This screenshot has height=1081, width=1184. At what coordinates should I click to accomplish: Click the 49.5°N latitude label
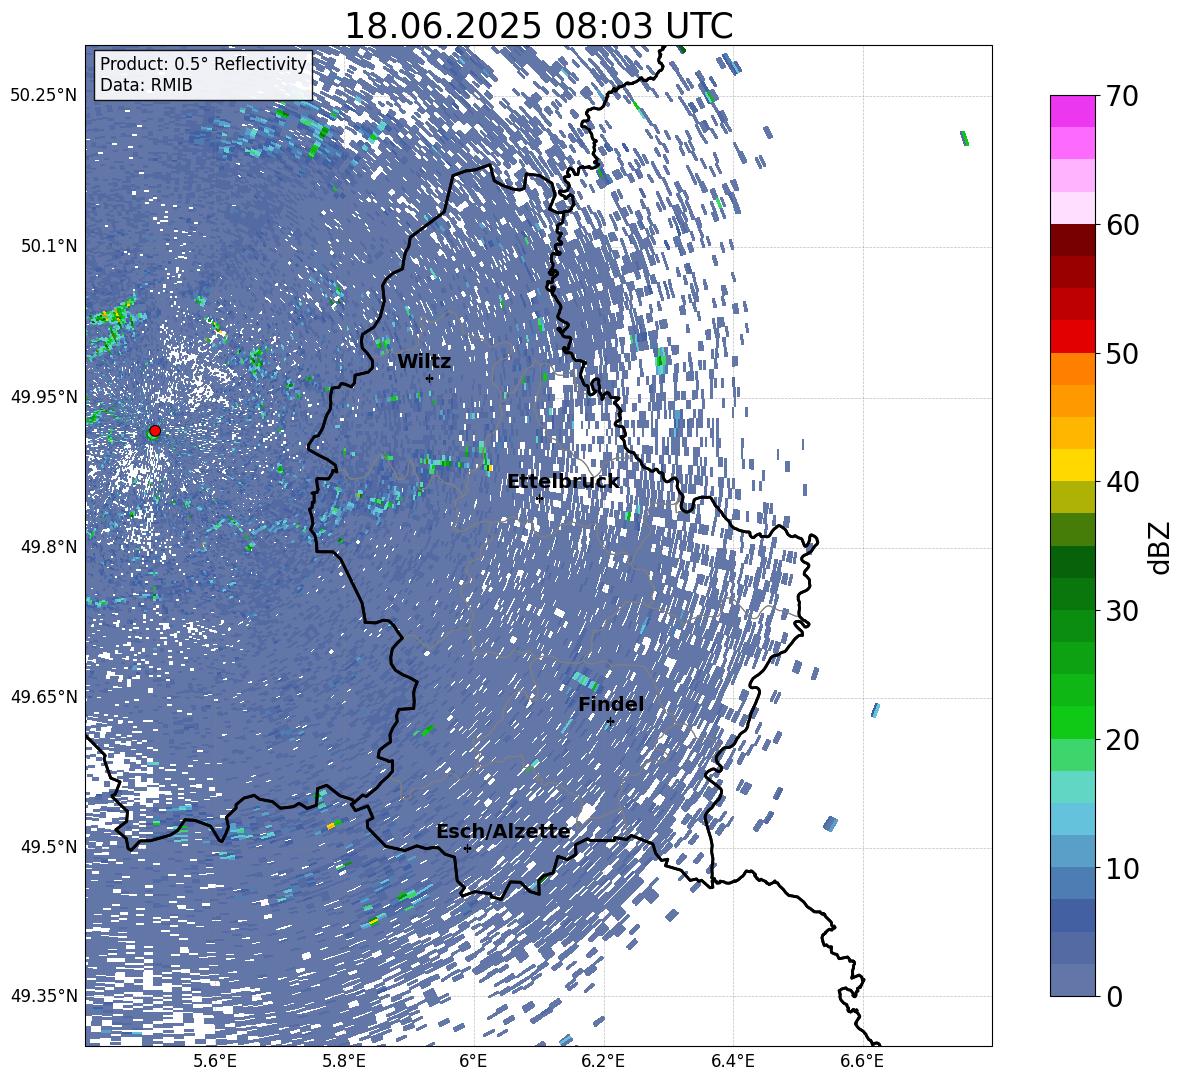[48, 847]
